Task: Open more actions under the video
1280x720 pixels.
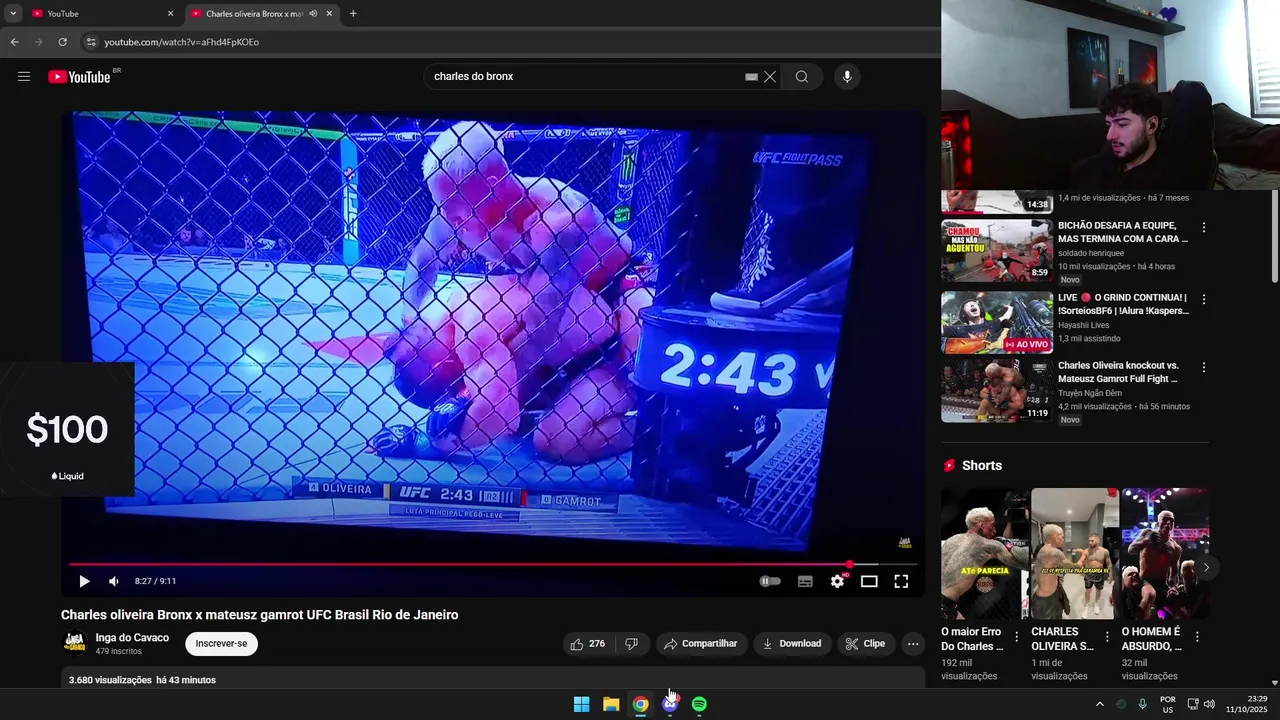Action: coord(913,644)
